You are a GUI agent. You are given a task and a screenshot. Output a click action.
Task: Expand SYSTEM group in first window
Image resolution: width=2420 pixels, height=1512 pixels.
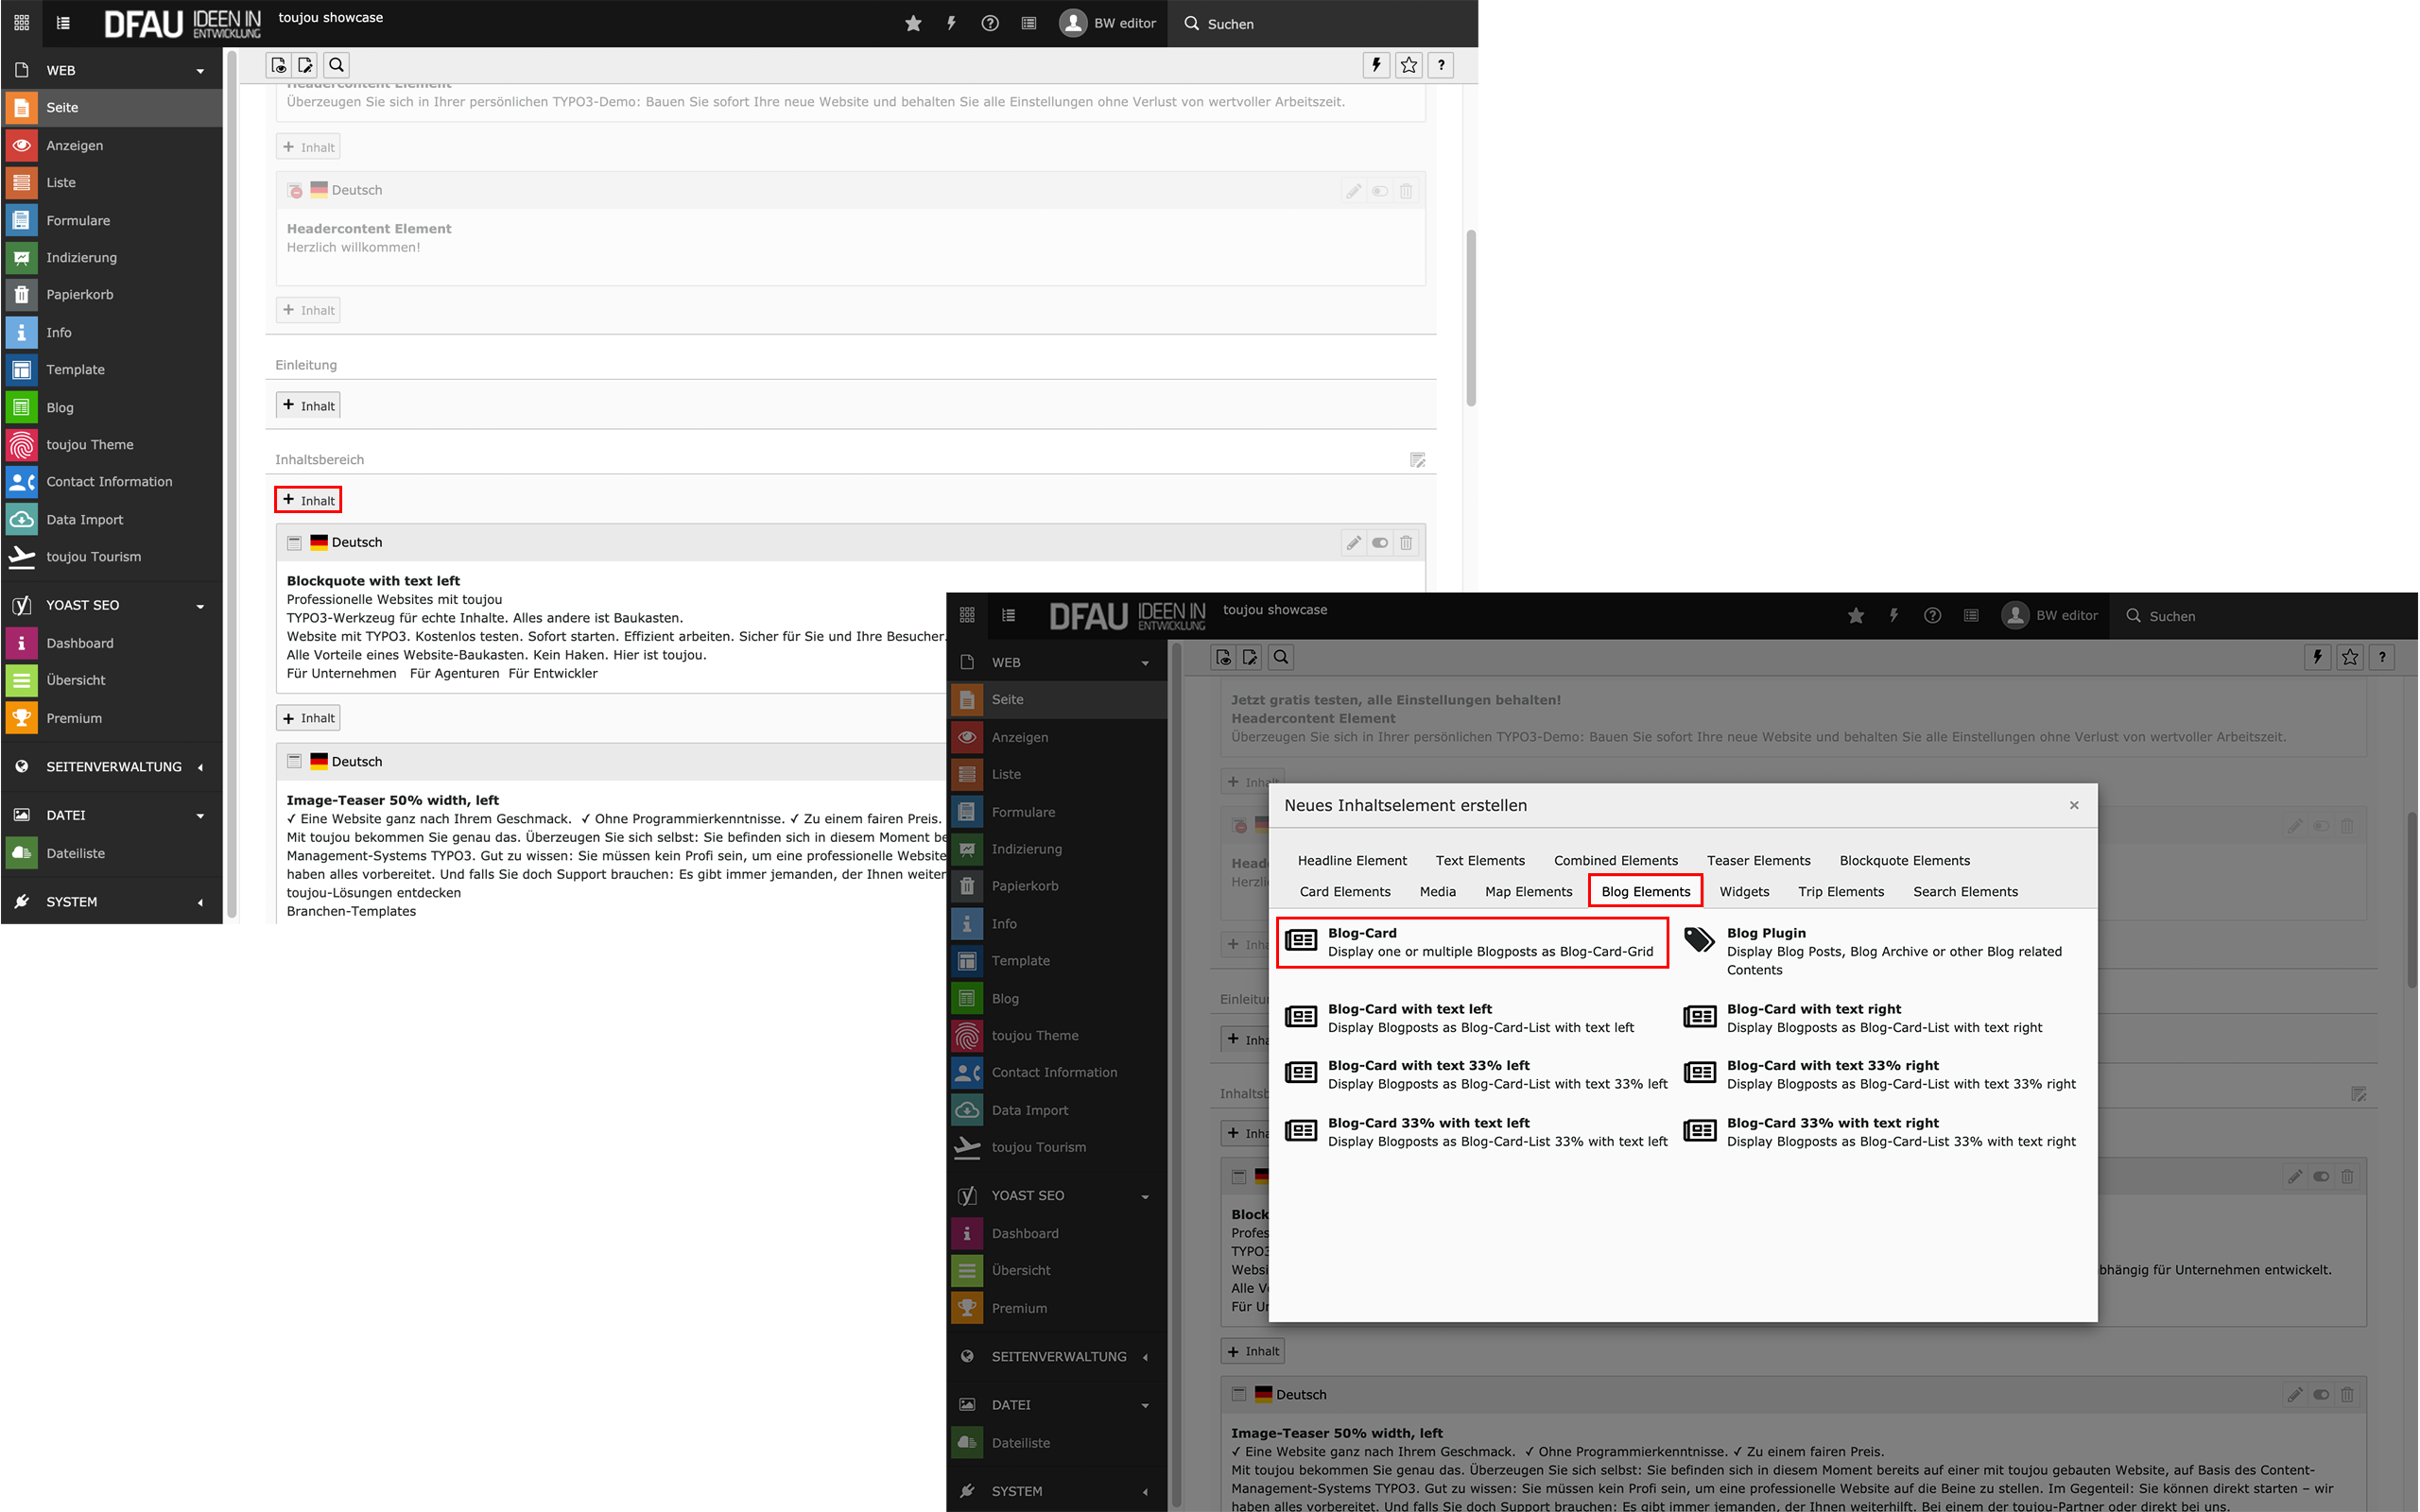point(112,901)
